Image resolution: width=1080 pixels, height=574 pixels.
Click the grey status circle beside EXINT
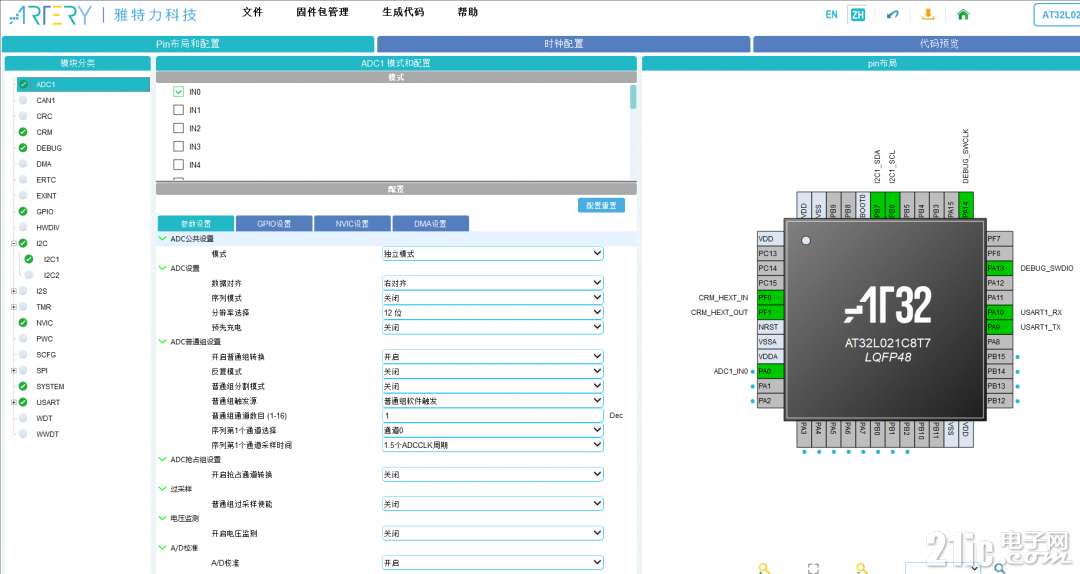pyautogui.click(x=23, y=195)
